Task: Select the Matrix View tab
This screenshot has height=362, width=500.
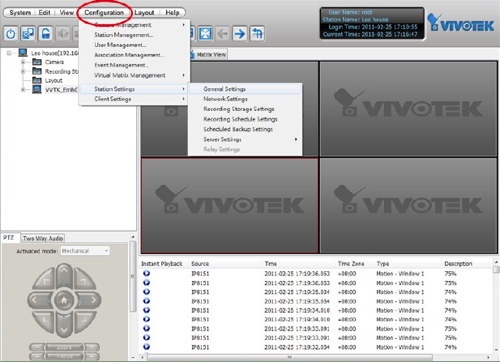Action: [x=209, y=55]
